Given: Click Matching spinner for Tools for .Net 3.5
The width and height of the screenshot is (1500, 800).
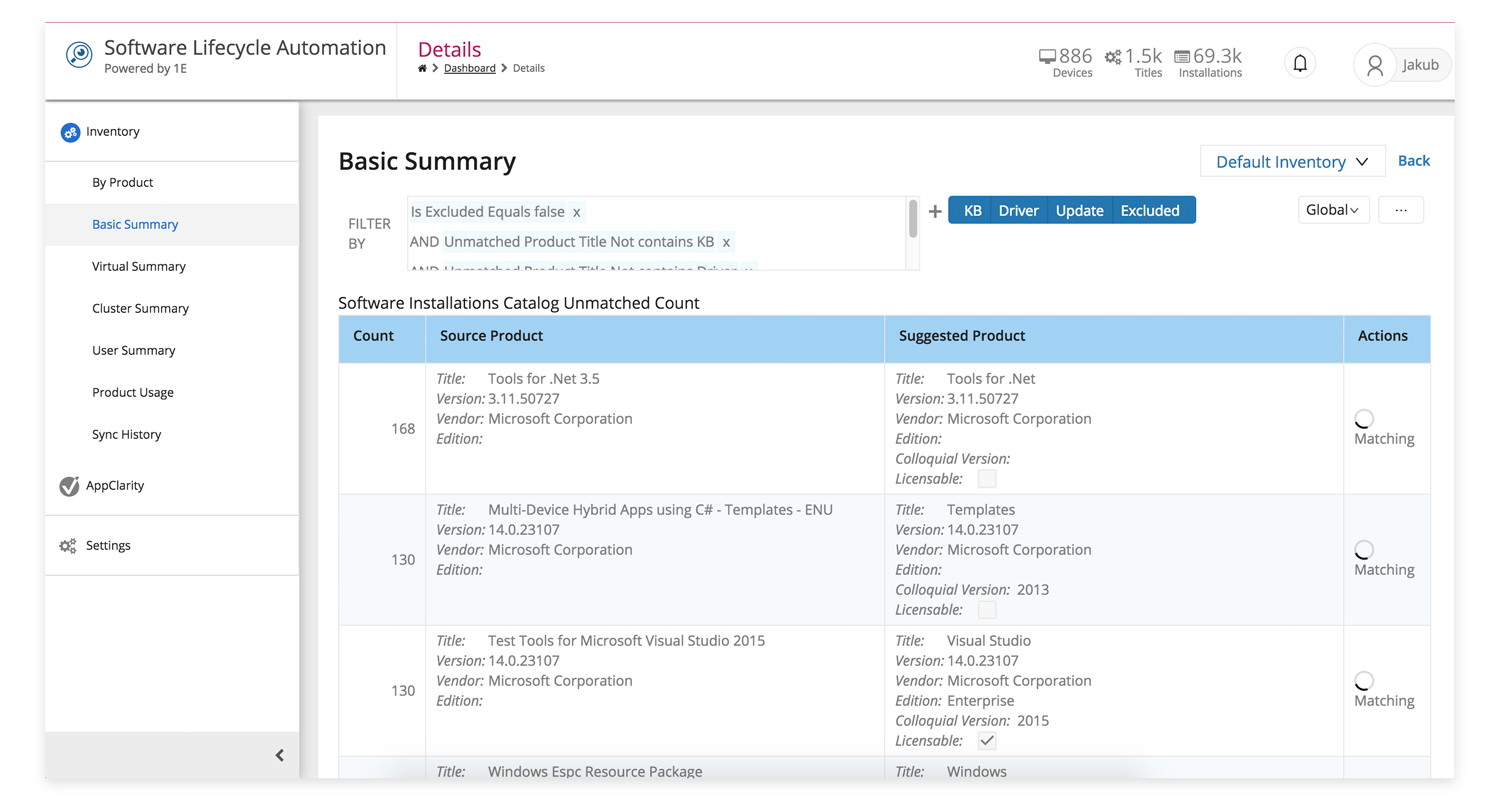Looking at the screenshot, I should [1364, 419].
